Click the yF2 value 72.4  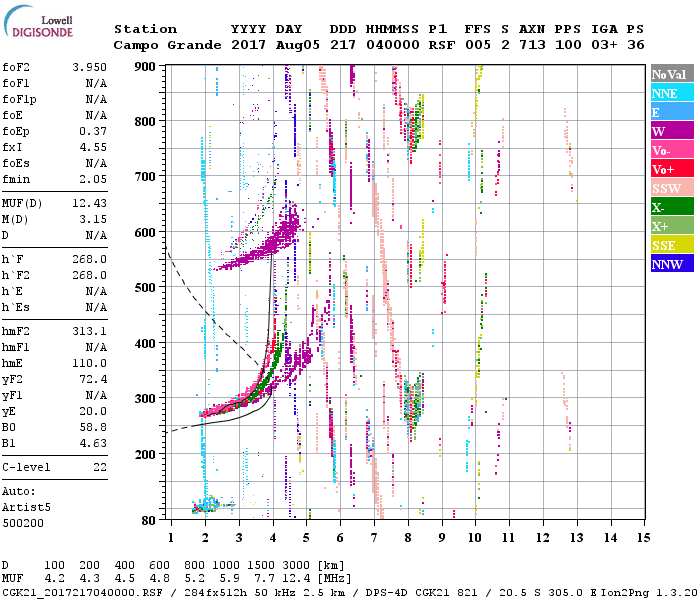(x=93, y=379)
